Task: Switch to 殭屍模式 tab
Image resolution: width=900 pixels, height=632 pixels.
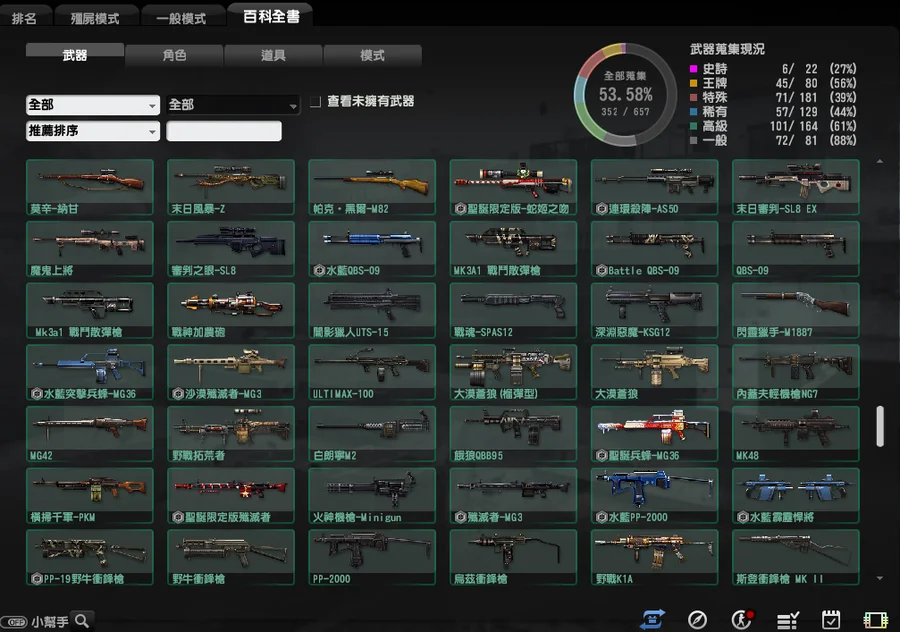Action: 95,18
